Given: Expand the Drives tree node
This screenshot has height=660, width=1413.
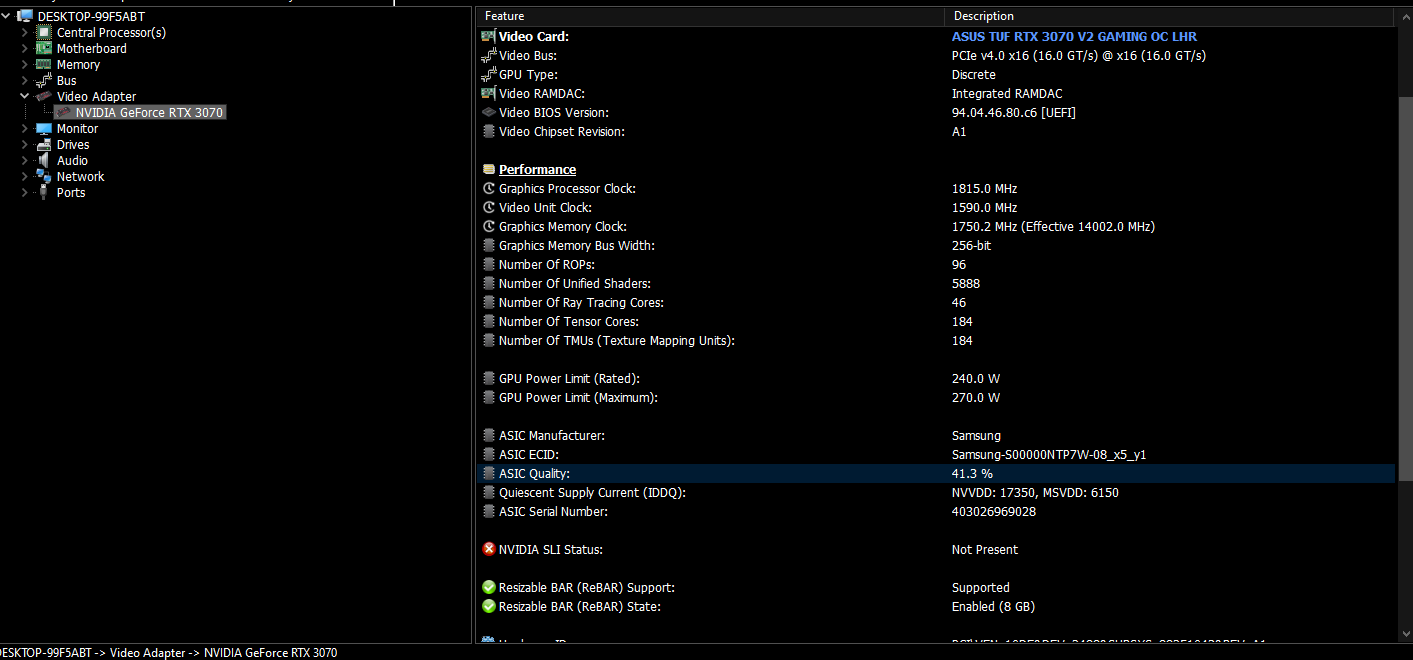Looking at the screenshot, I should coord(25,144).
